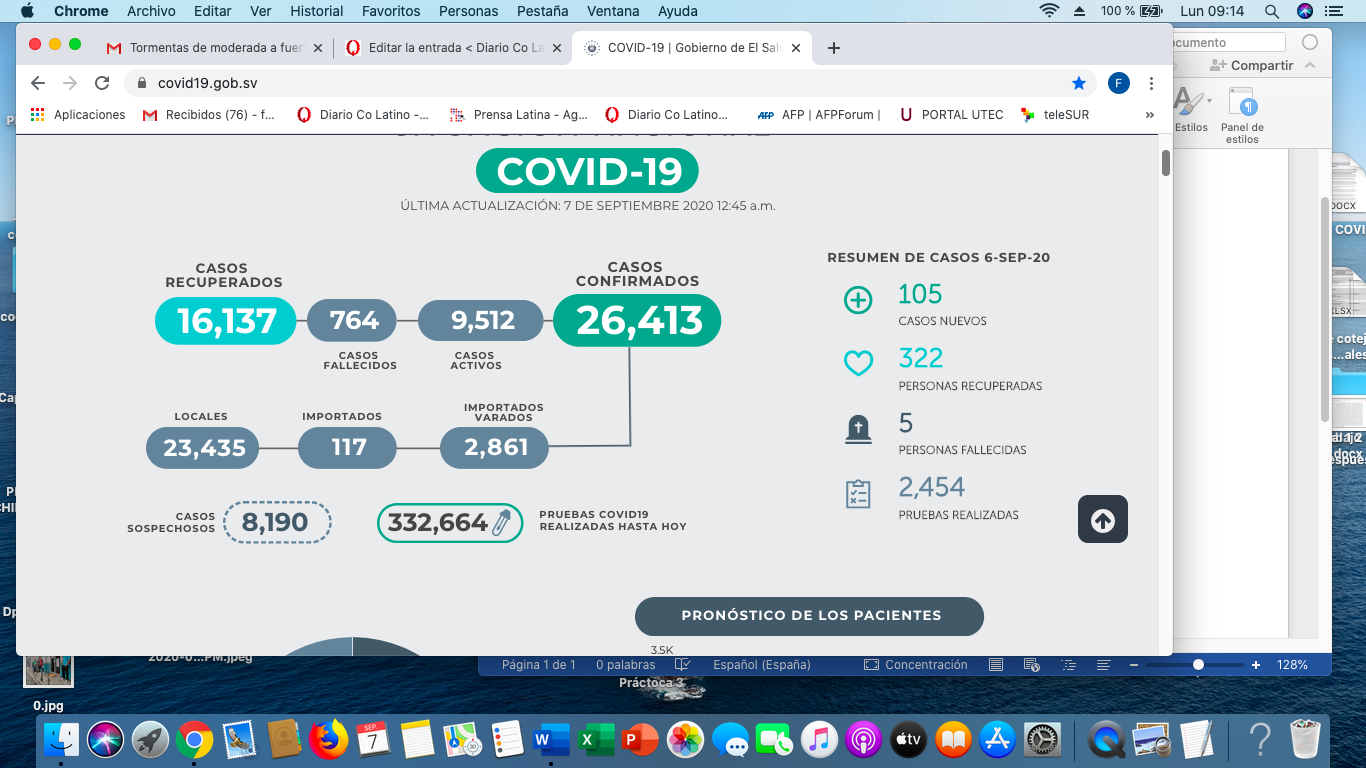Reload the page with the refresh icon
Screen dimensions: 1366x768
point(102,83)
